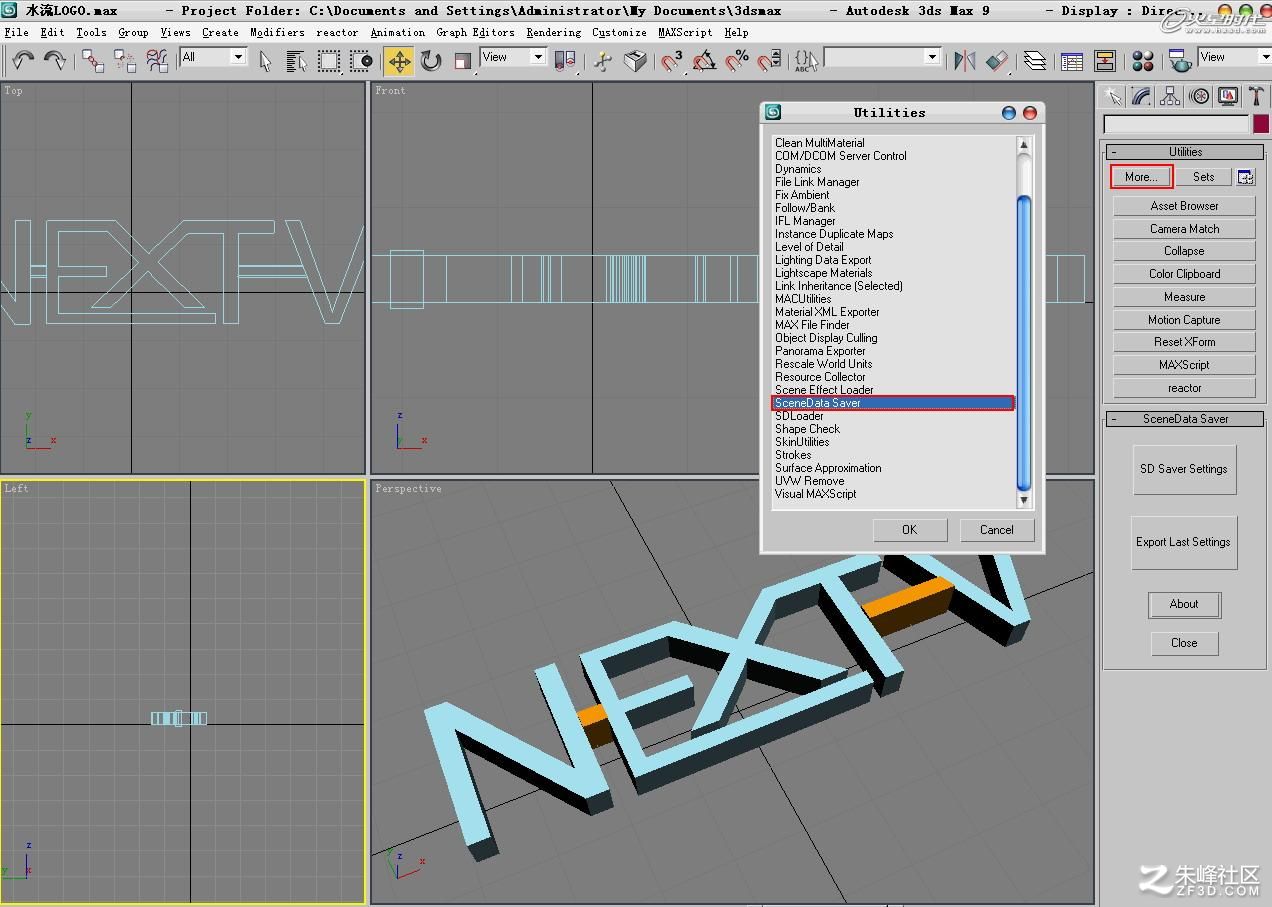Click the Use Pivot Point Center icon
Viewport: 1272px width, 907px height.
click(565, 61)
